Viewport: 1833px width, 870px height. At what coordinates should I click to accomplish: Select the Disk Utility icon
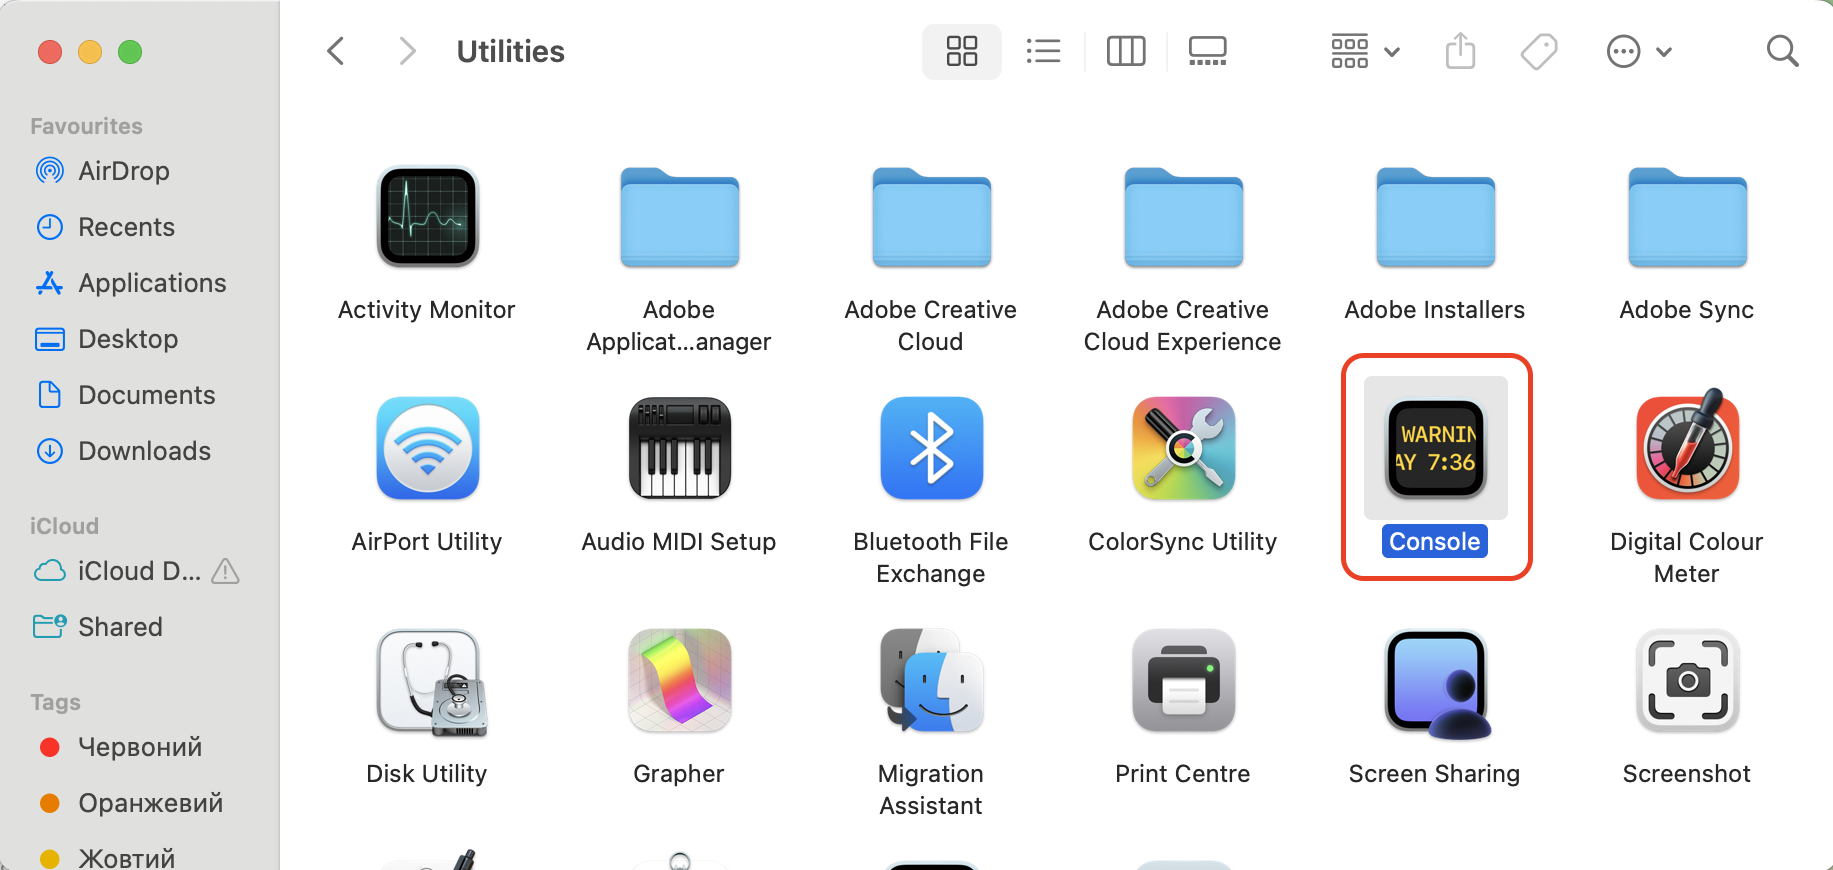point(427,681)
